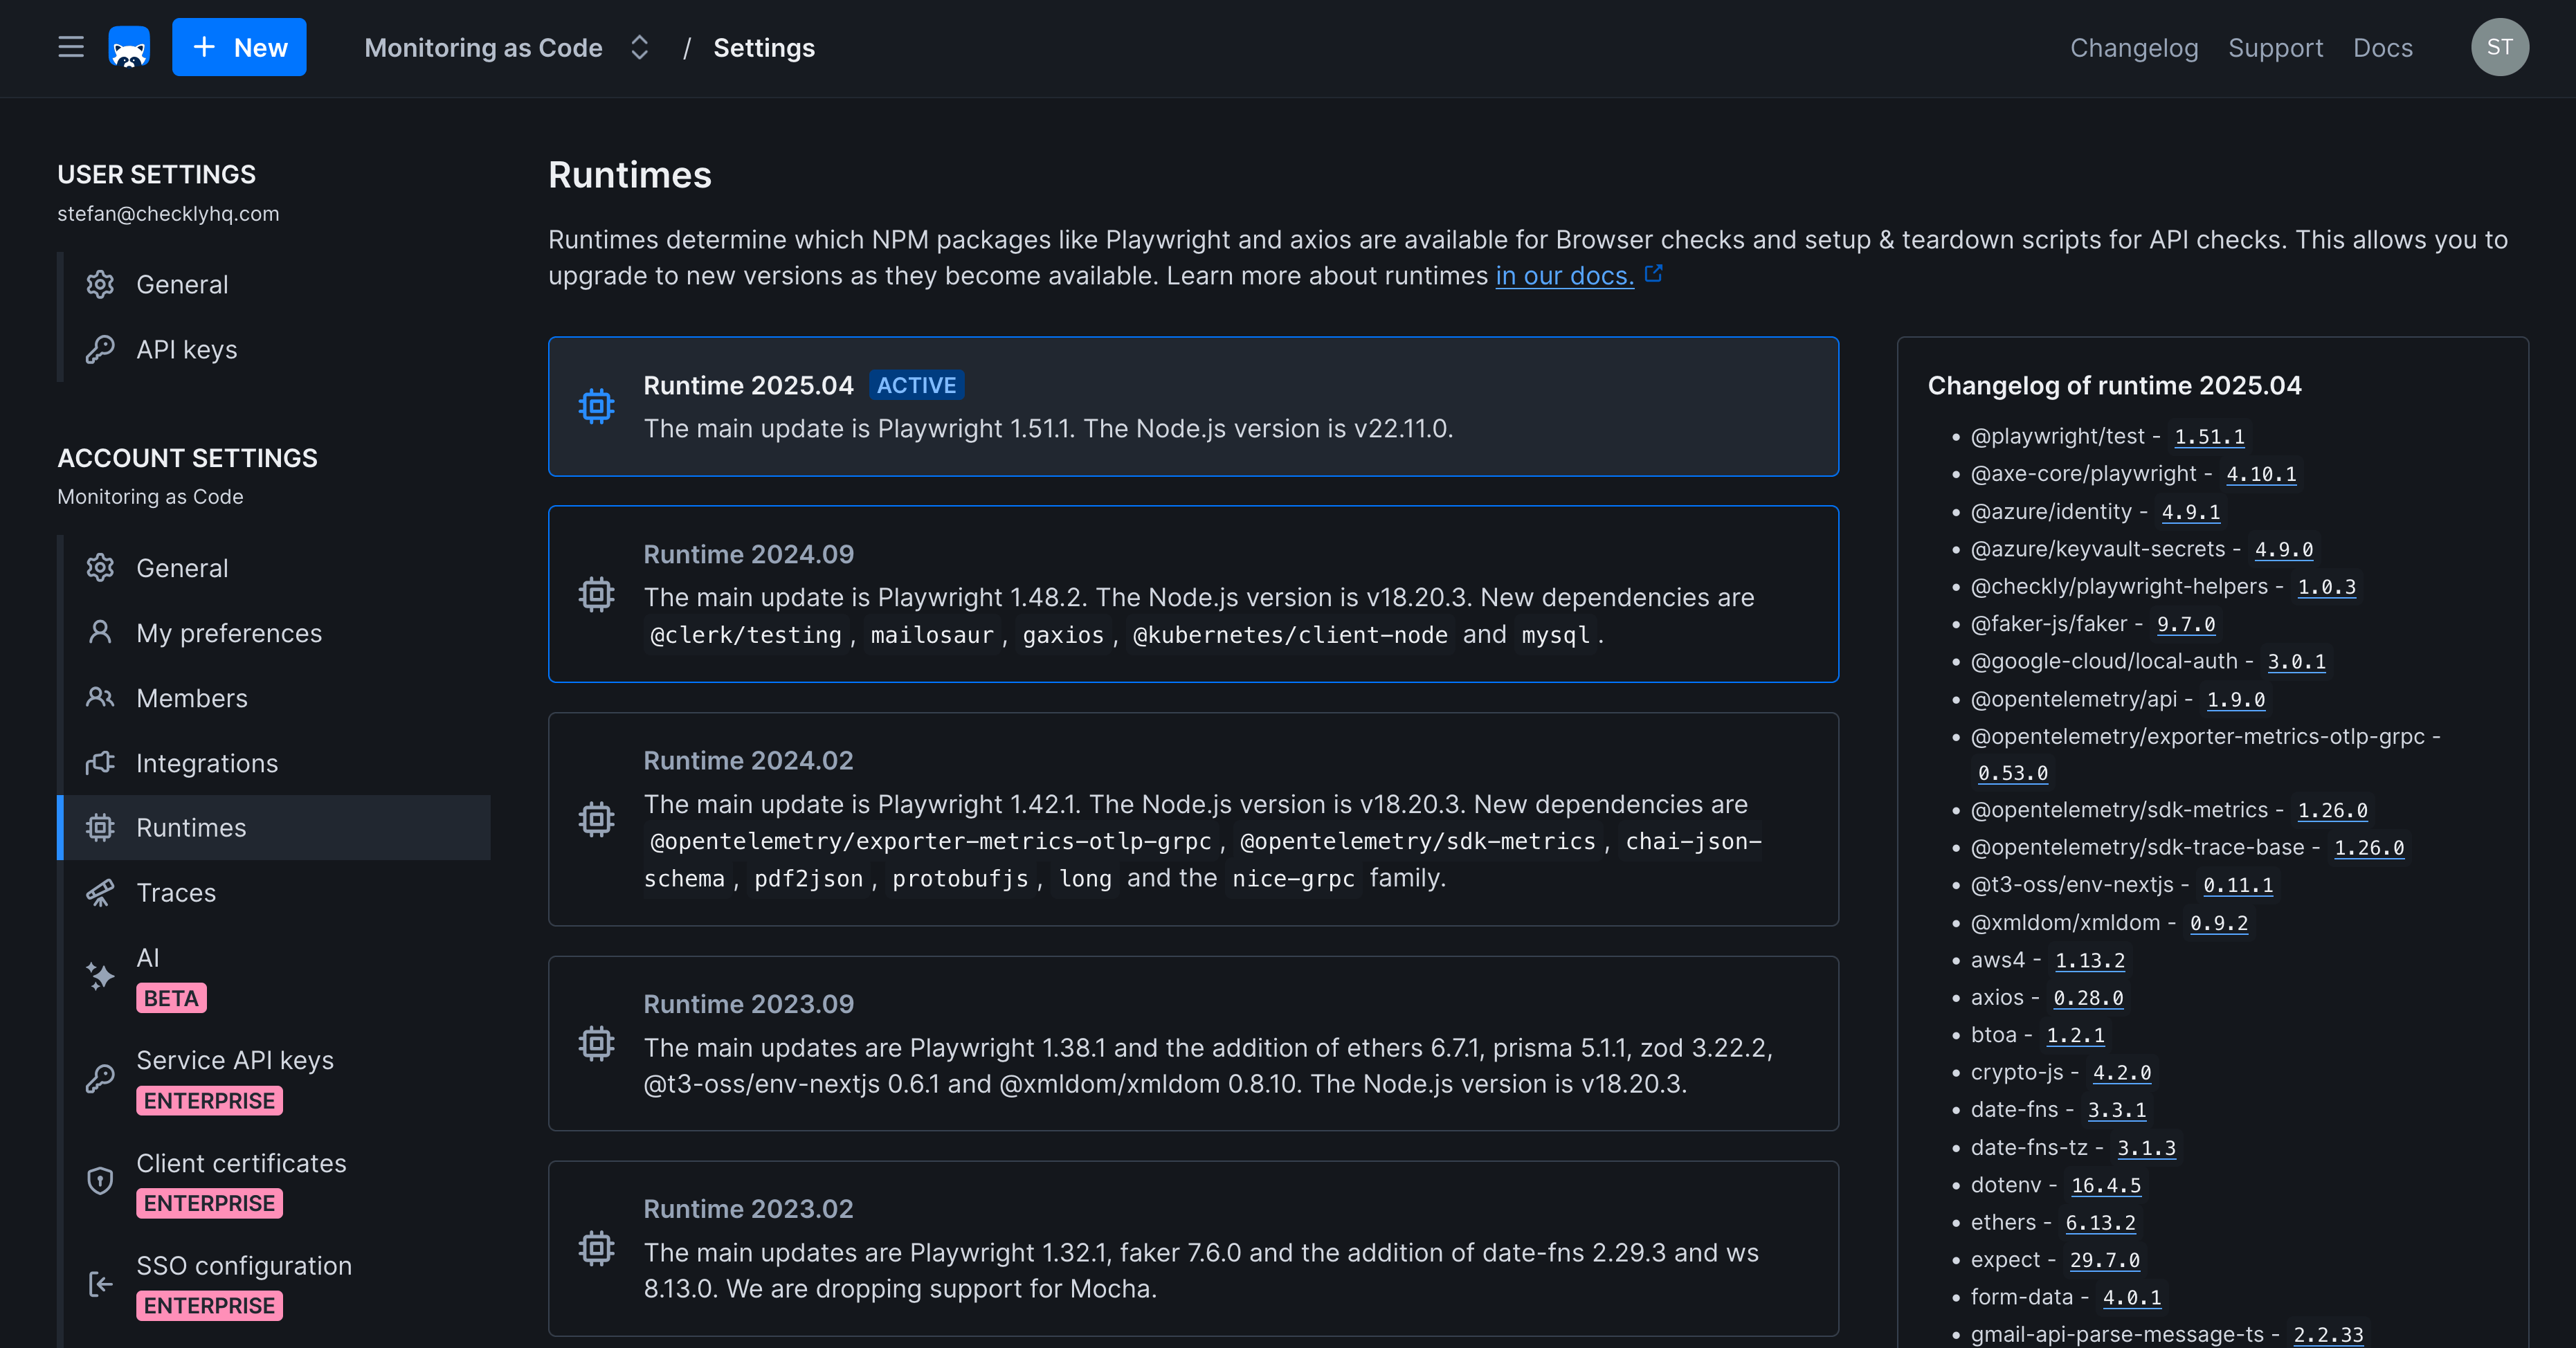The height and width of the screenshot is (1348, 2576).
Task: Click the stefan@checklyhq.com email text
Action: tap(168, 214)
